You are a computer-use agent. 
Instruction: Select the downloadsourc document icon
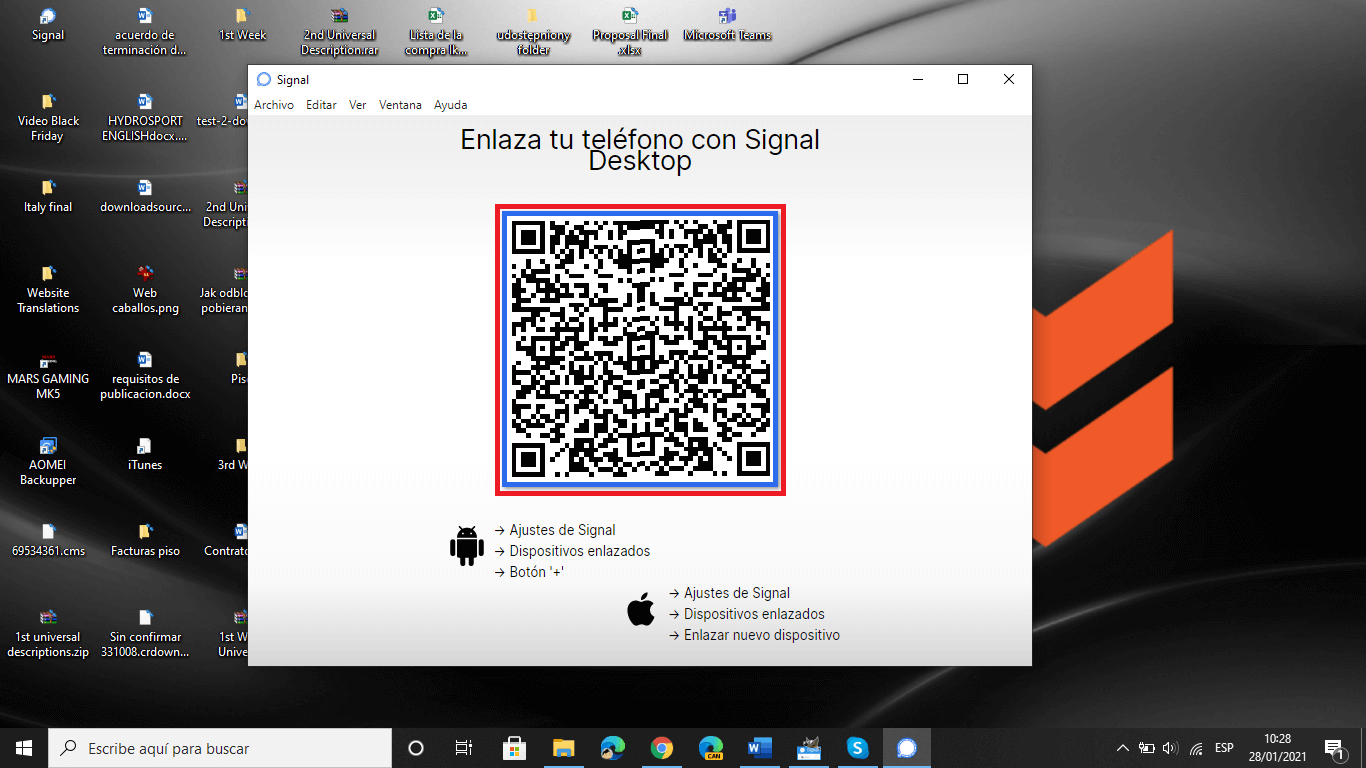[145, 196]
